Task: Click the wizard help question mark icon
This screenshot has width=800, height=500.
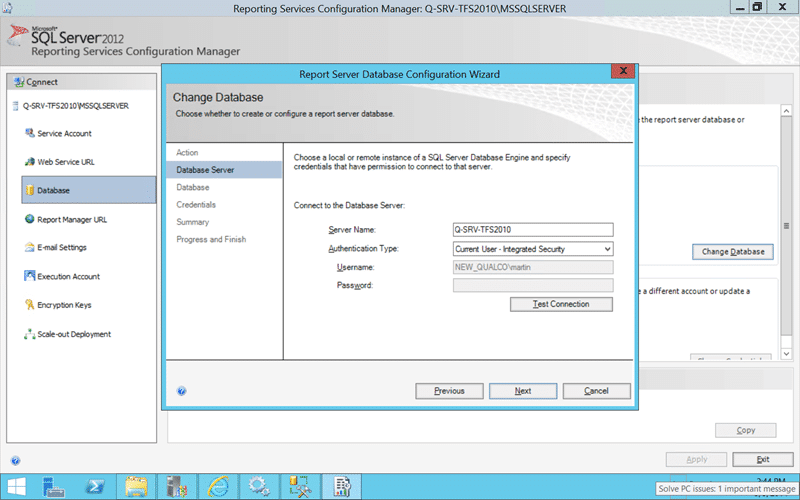Action: tap(181, 391)
